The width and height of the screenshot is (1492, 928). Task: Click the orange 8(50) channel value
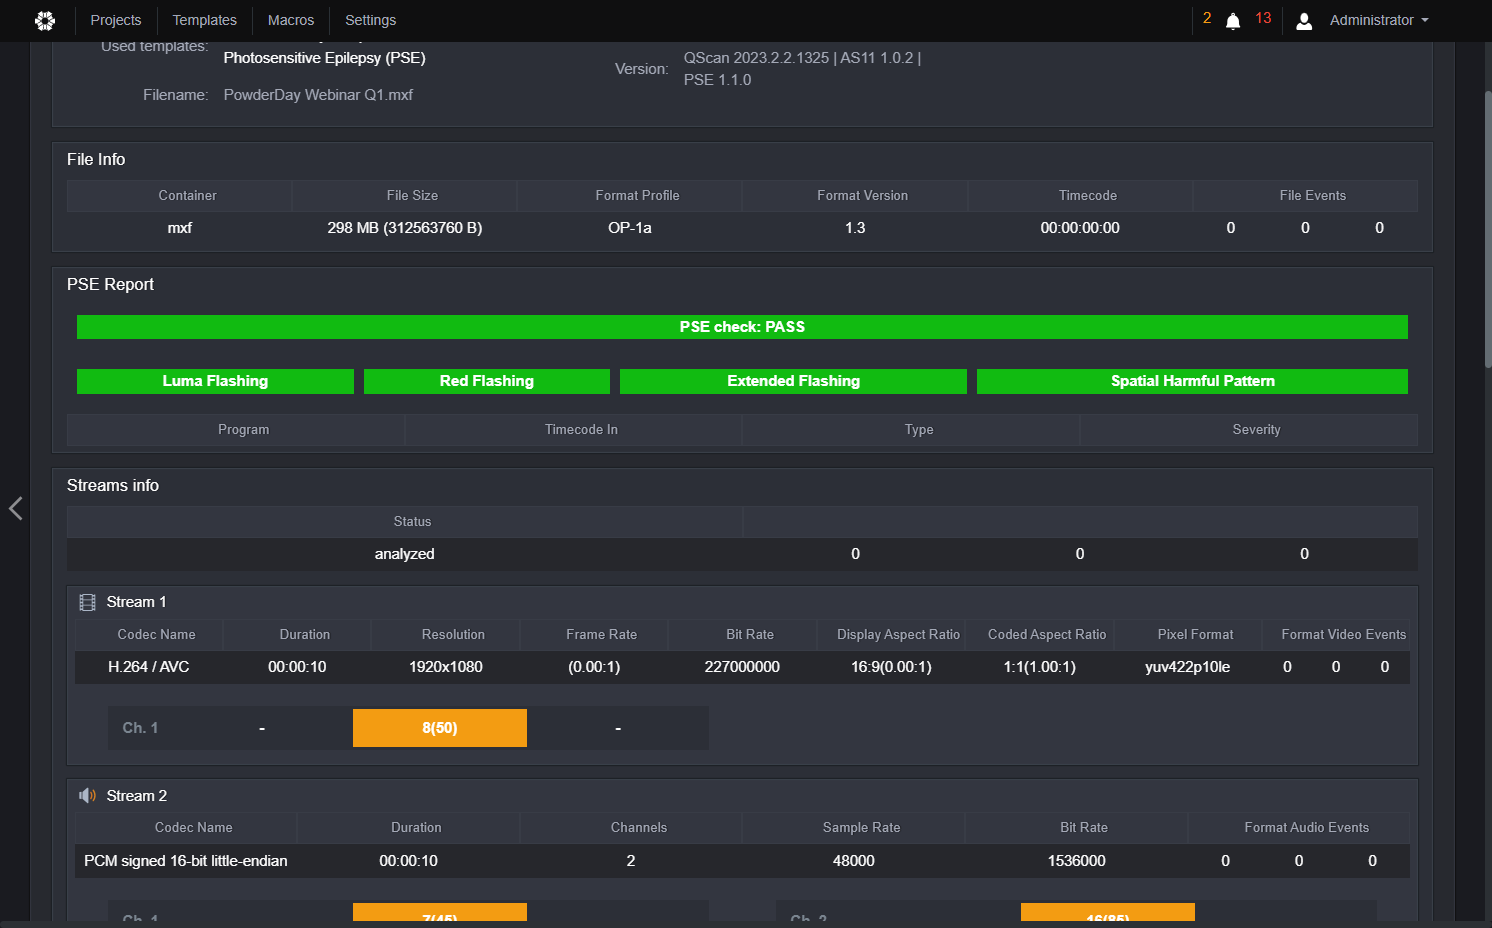point(440,728)
